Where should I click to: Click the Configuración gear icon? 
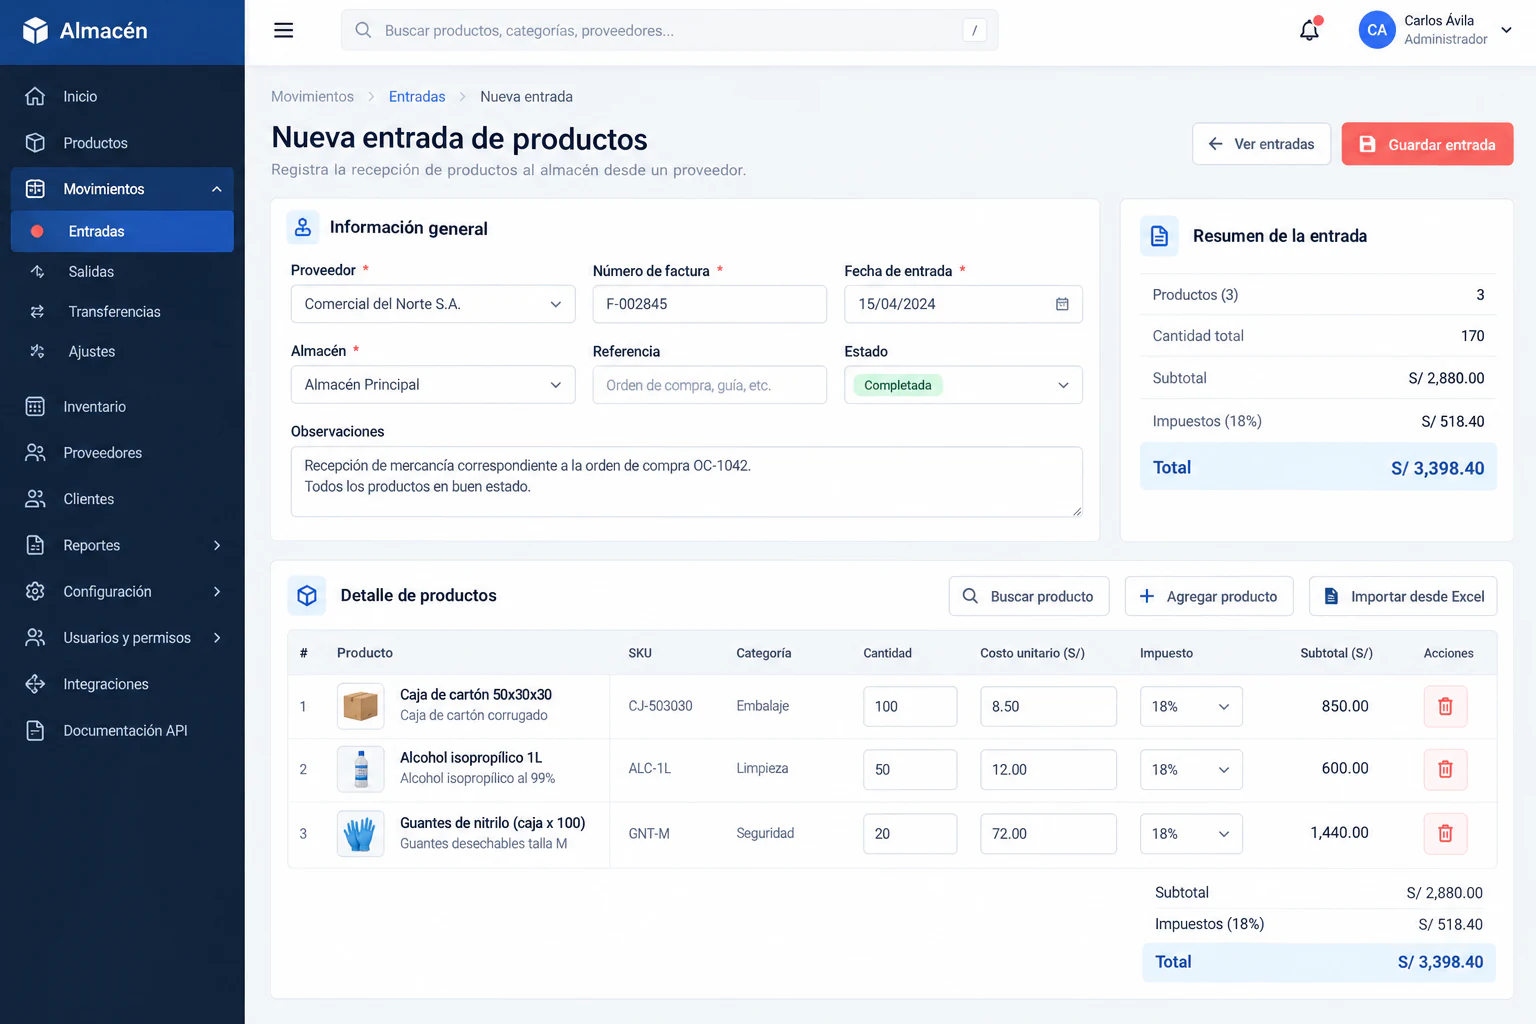pos(35,591)
